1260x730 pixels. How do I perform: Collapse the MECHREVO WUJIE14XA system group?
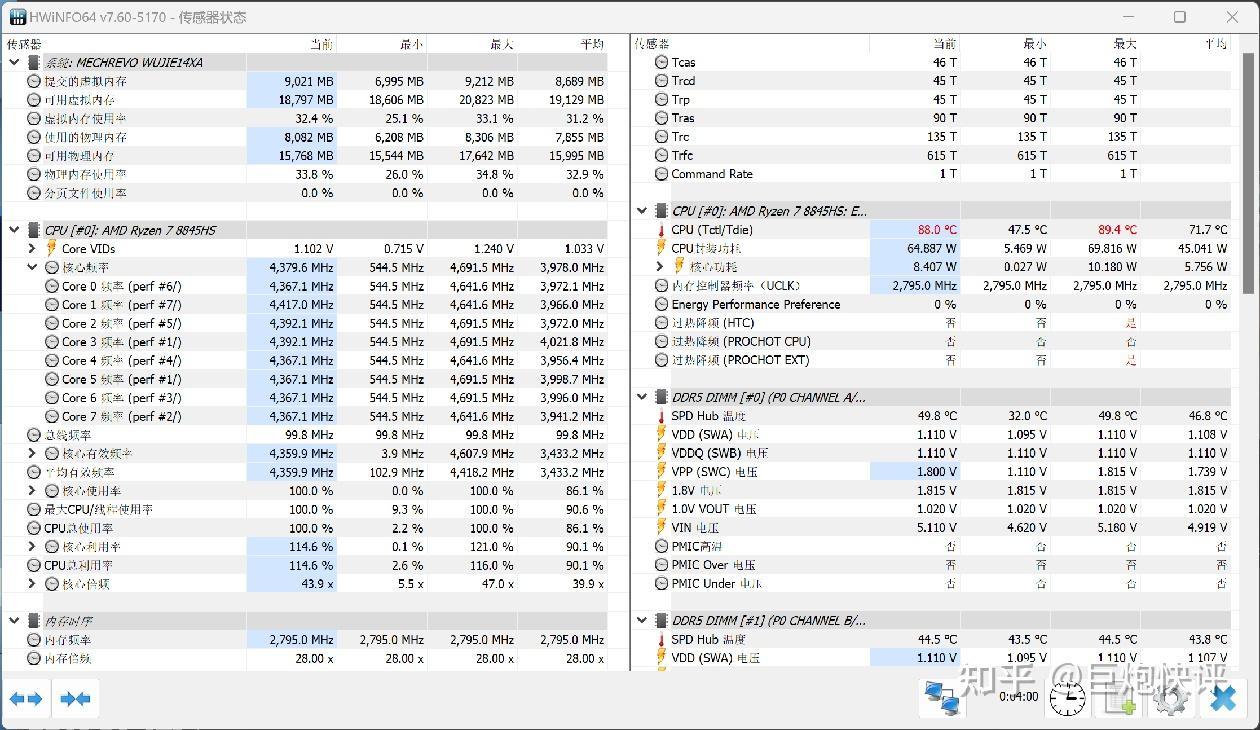14,62
